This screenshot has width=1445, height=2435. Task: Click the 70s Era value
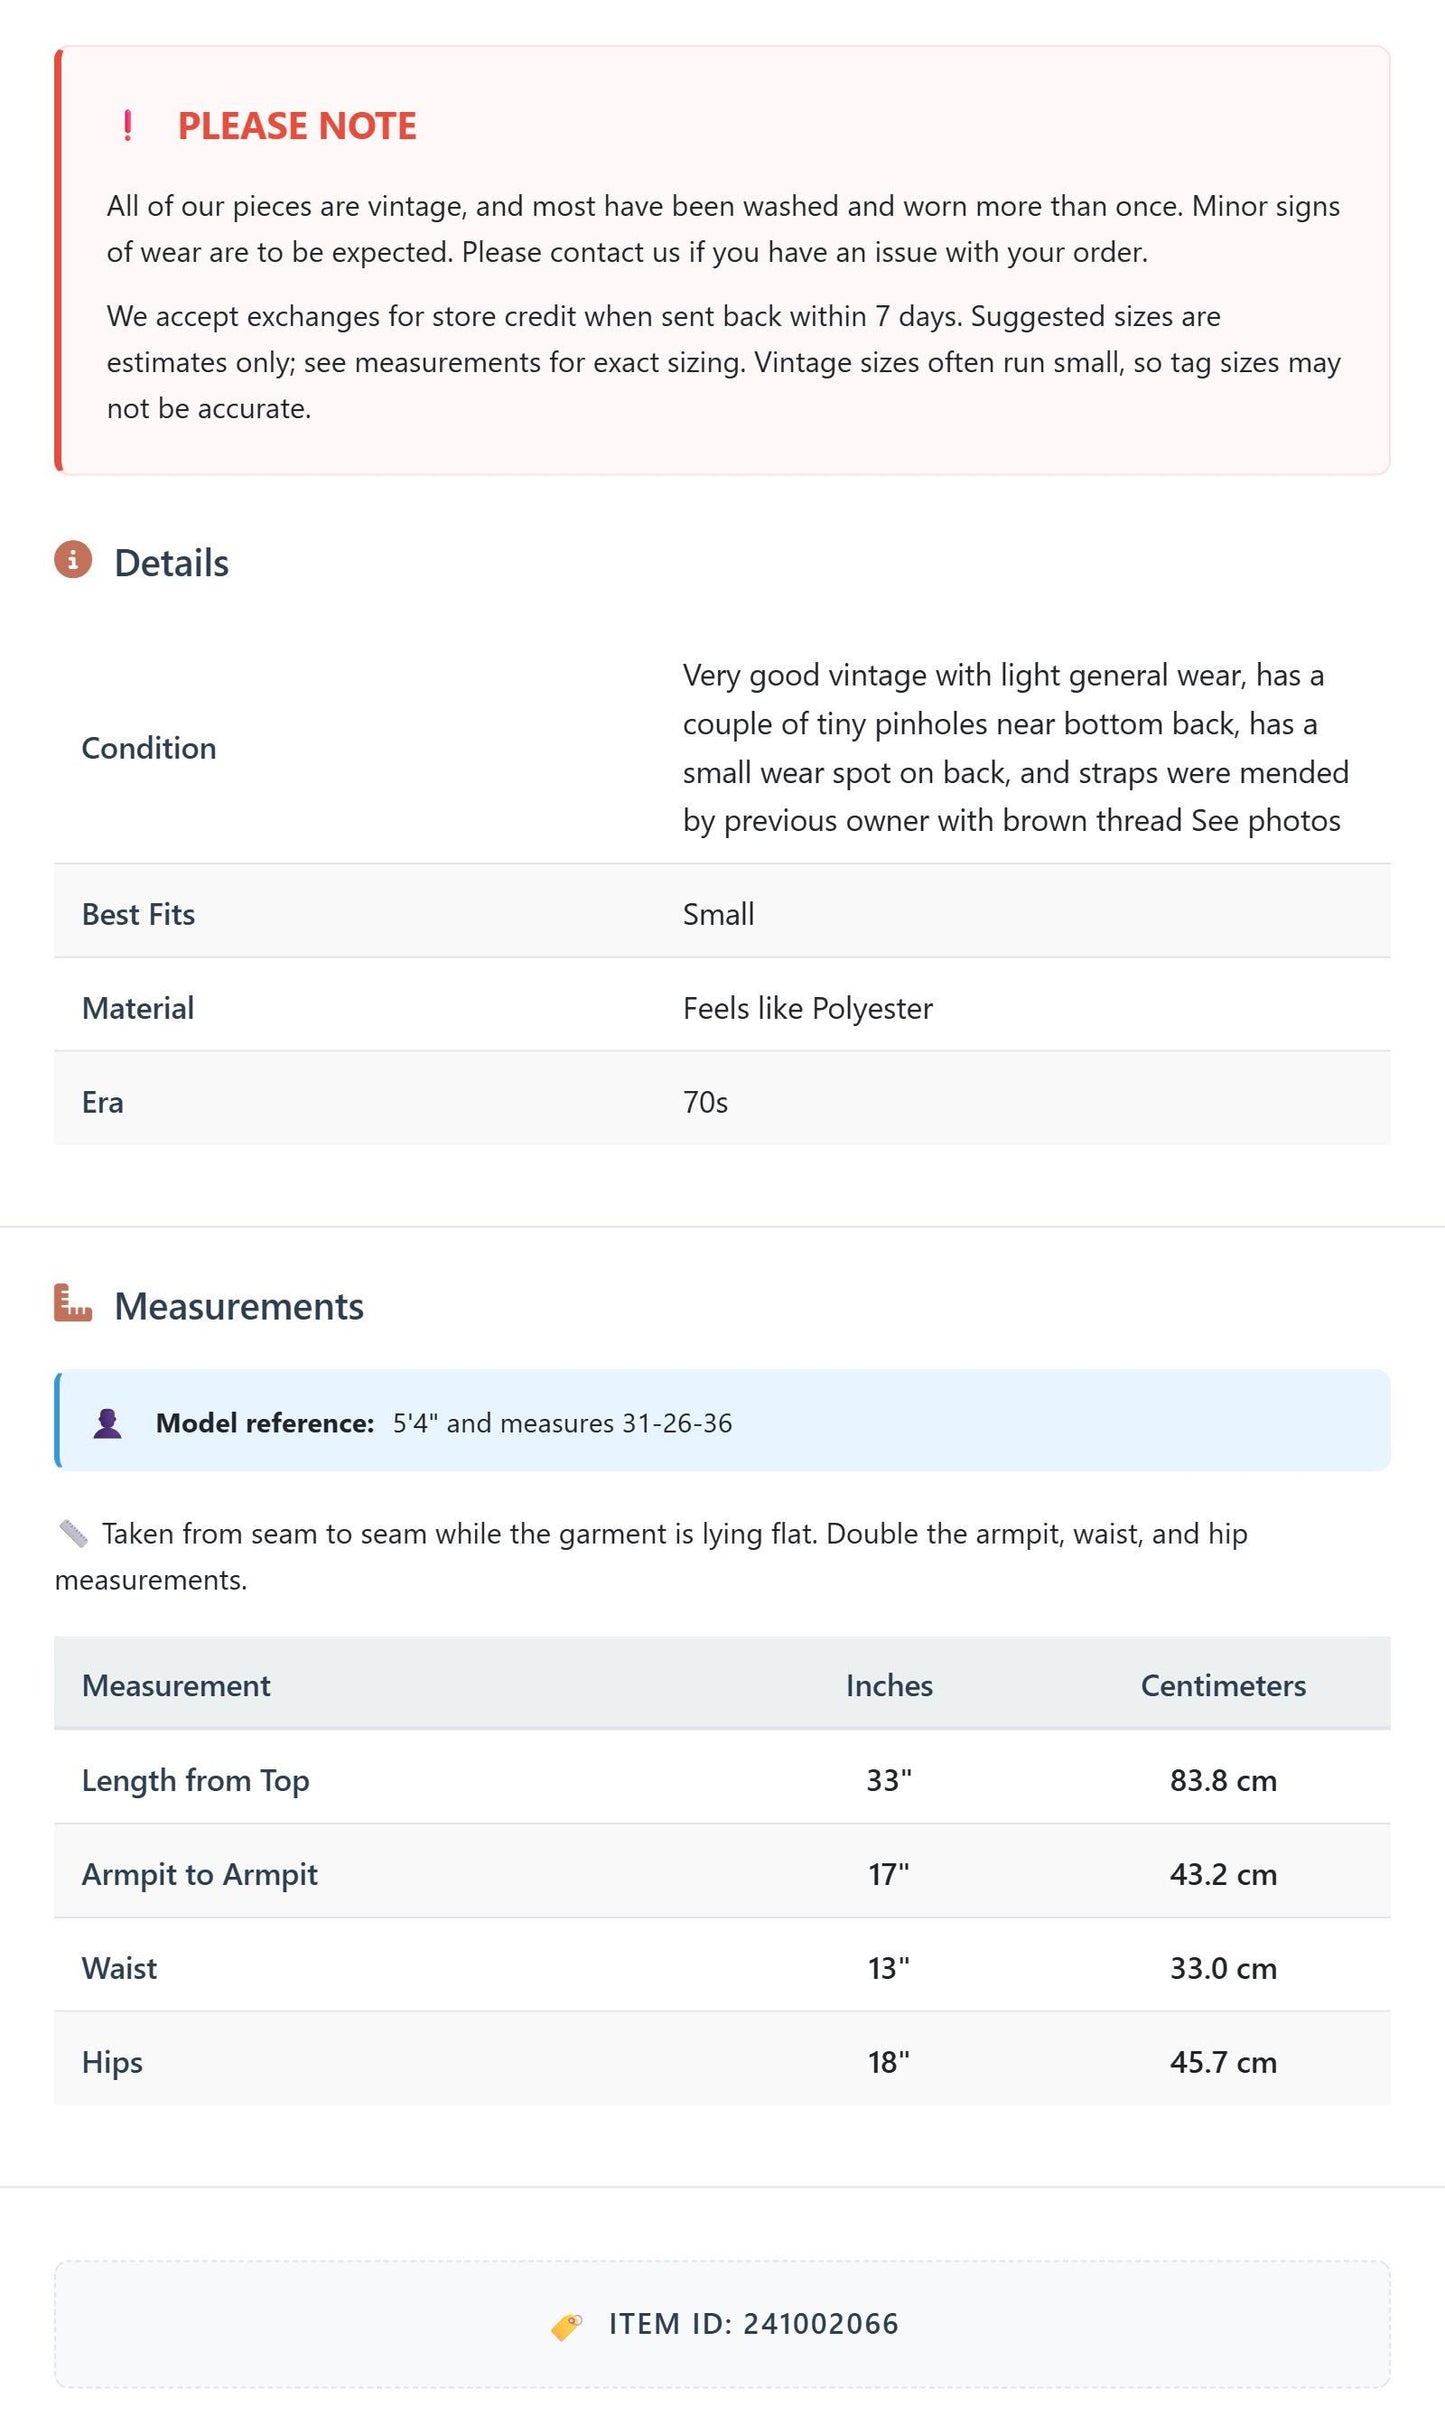click(705, 1102)
